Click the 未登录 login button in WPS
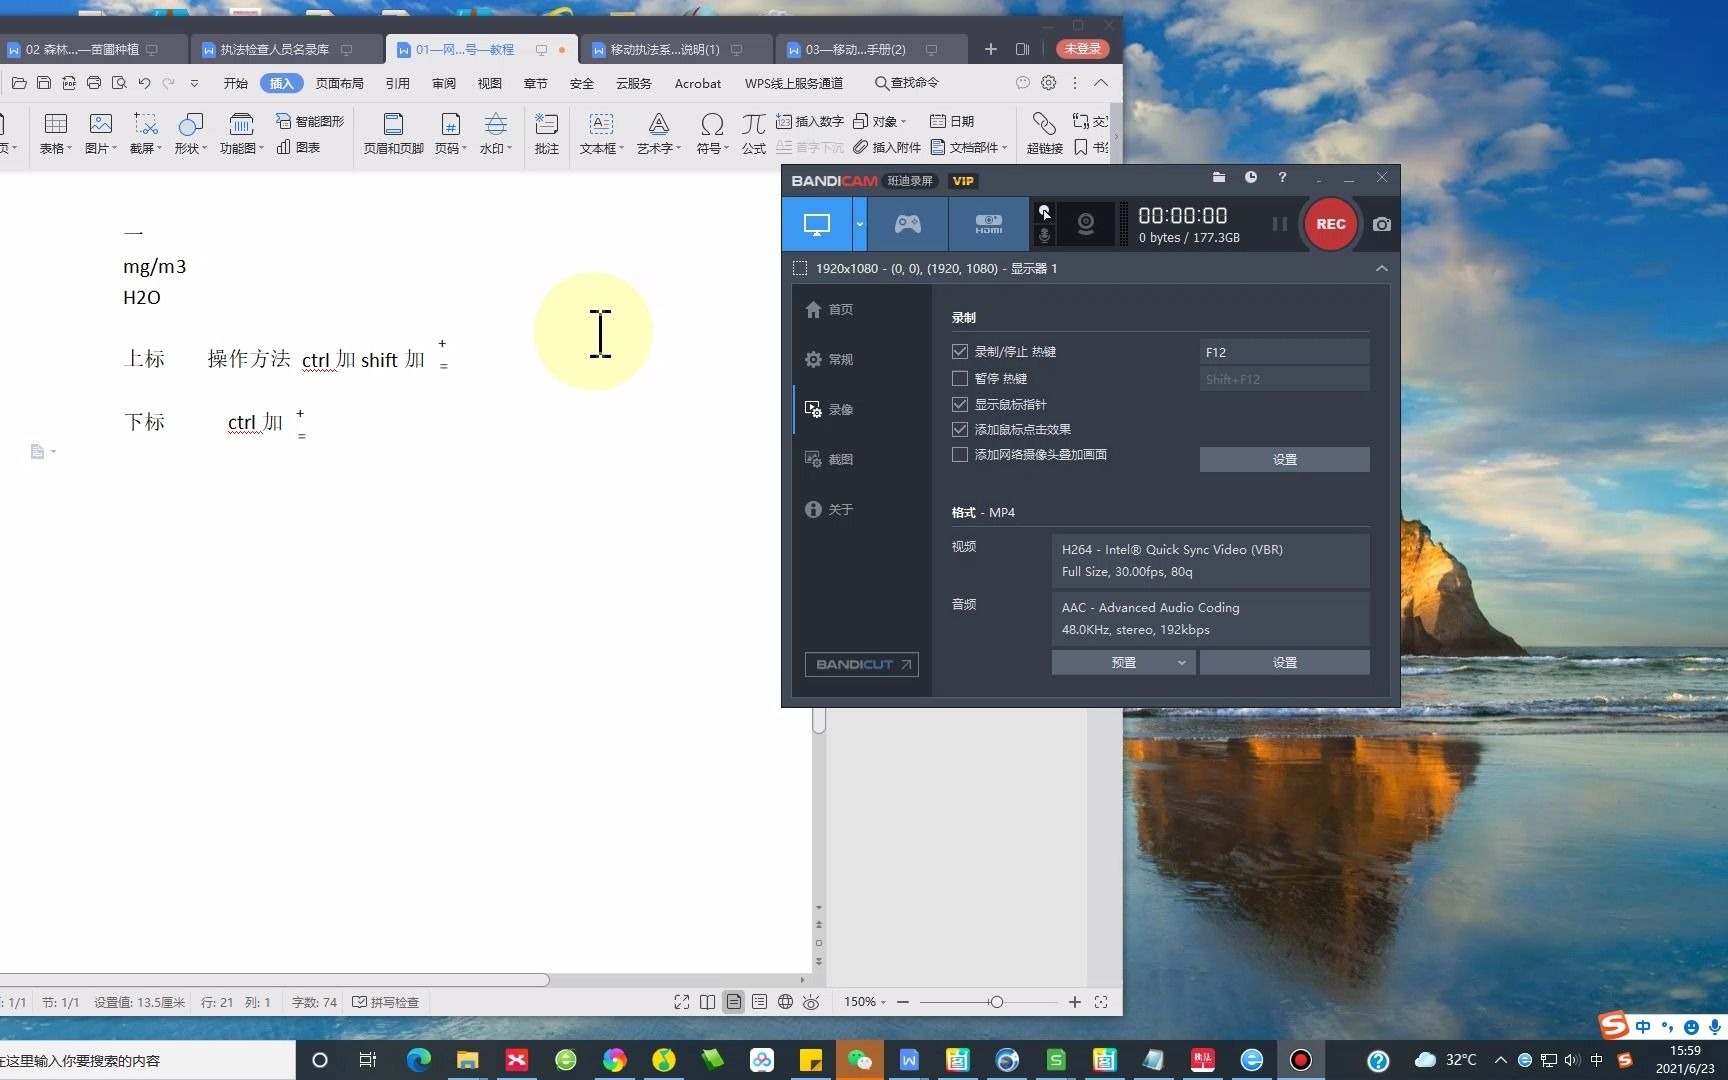This screenshot has height=1080, width=1728. (1082, 49)
